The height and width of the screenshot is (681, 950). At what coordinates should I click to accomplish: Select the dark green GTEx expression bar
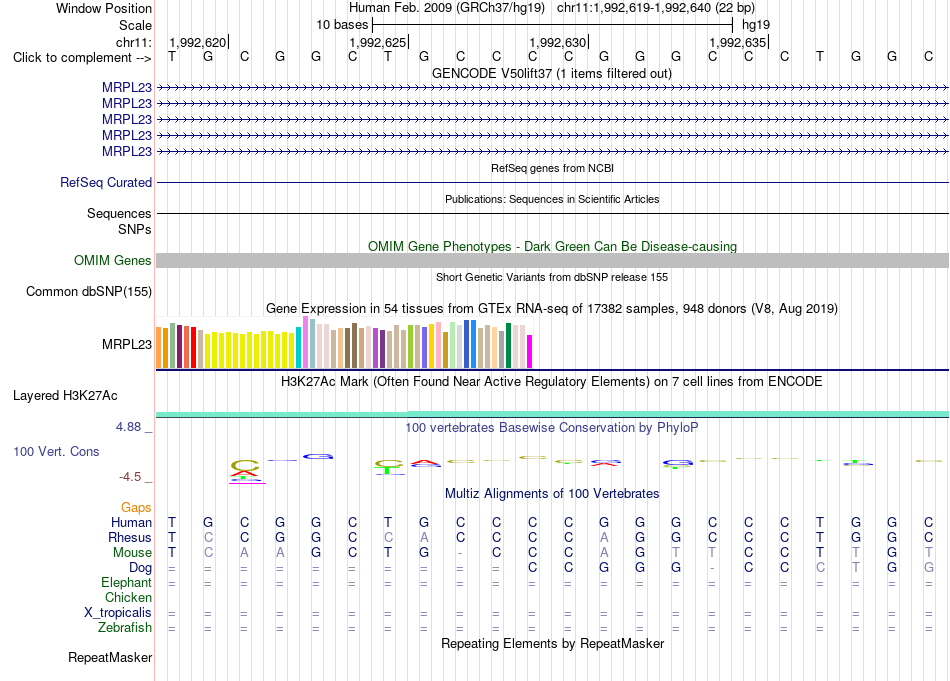tap(508, 346)
